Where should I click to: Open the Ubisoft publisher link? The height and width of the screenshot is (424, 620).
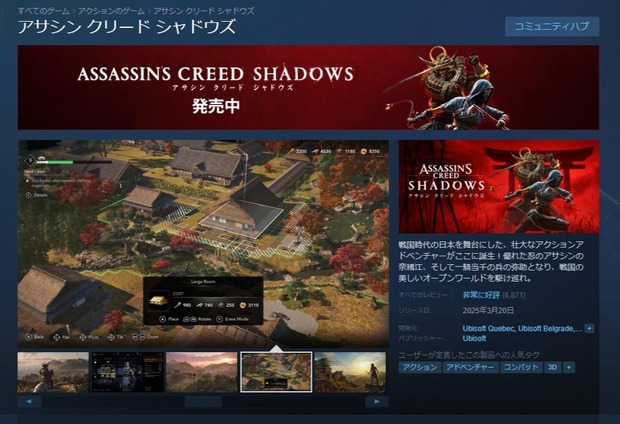point(474,339)
